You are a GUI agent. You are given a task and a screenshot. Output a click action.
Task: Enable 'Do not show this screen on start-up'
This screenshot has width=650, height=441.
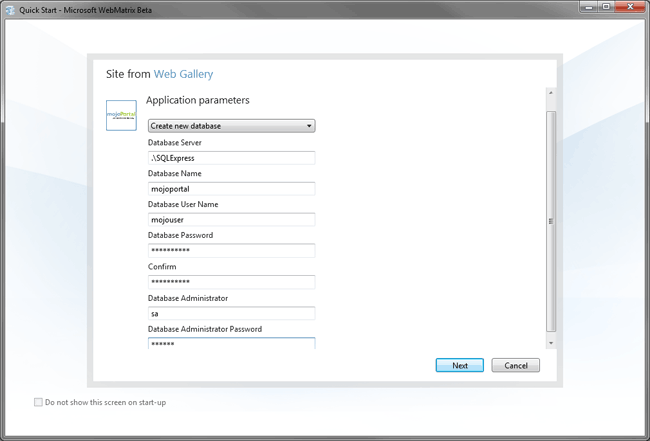pyautogui.click(x=39, y=403)
